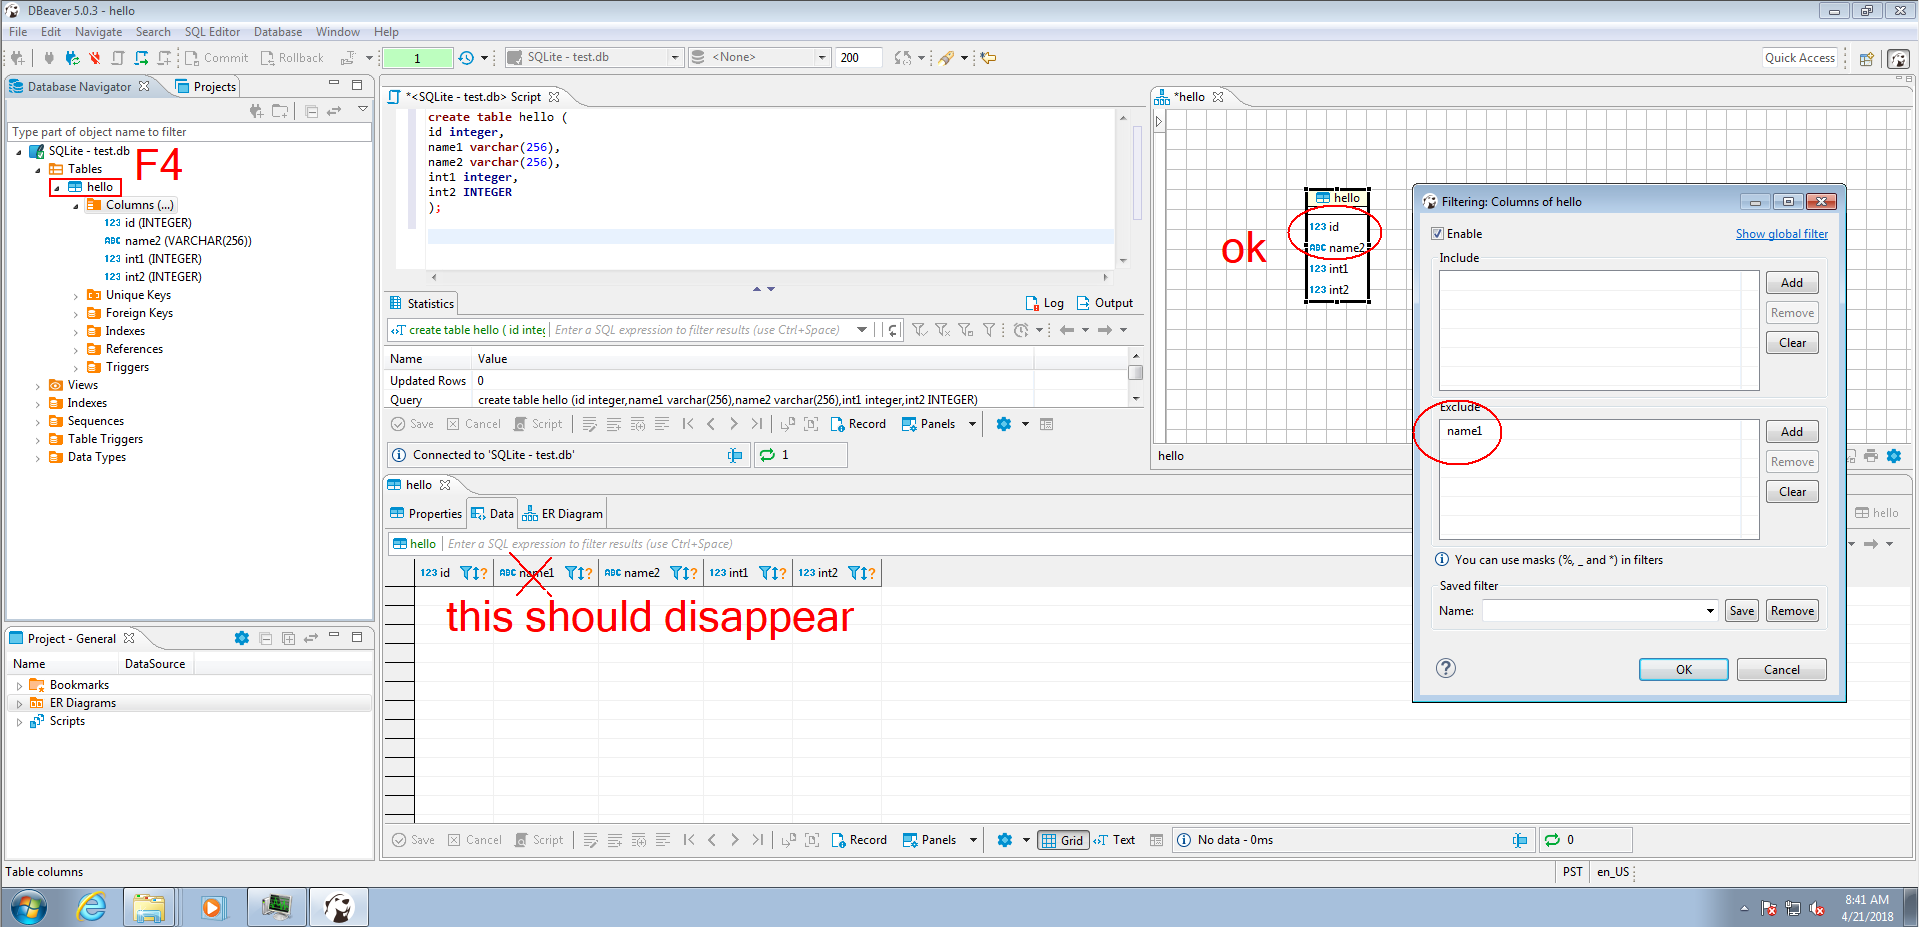
Task: Click the refresh icon next to 1
Action: tap(767, 455)
